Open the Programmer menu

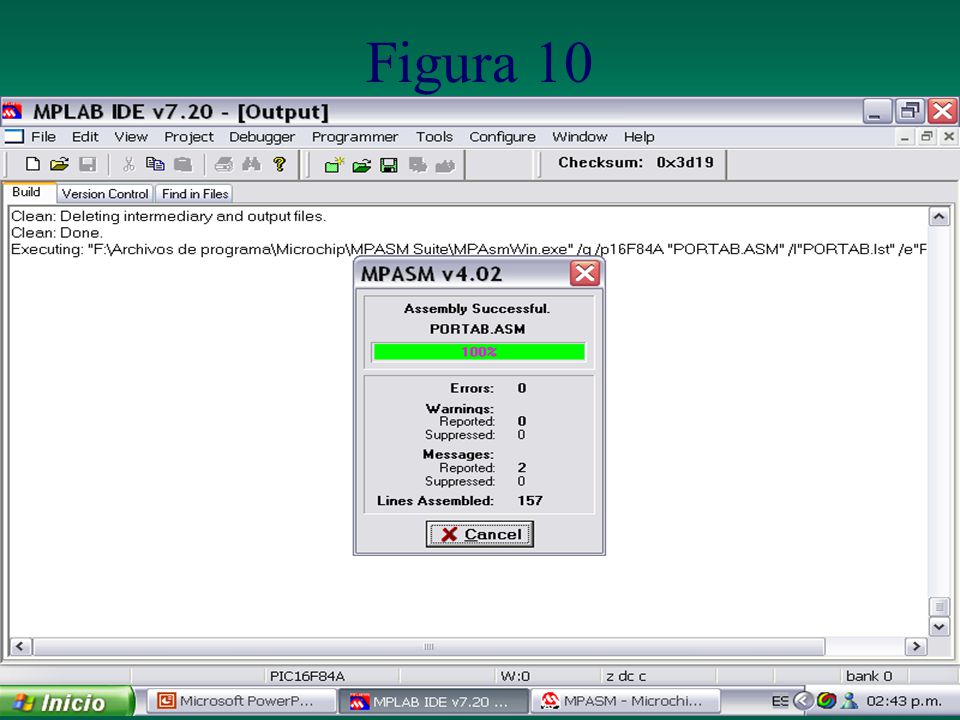(x=355, y=137)
